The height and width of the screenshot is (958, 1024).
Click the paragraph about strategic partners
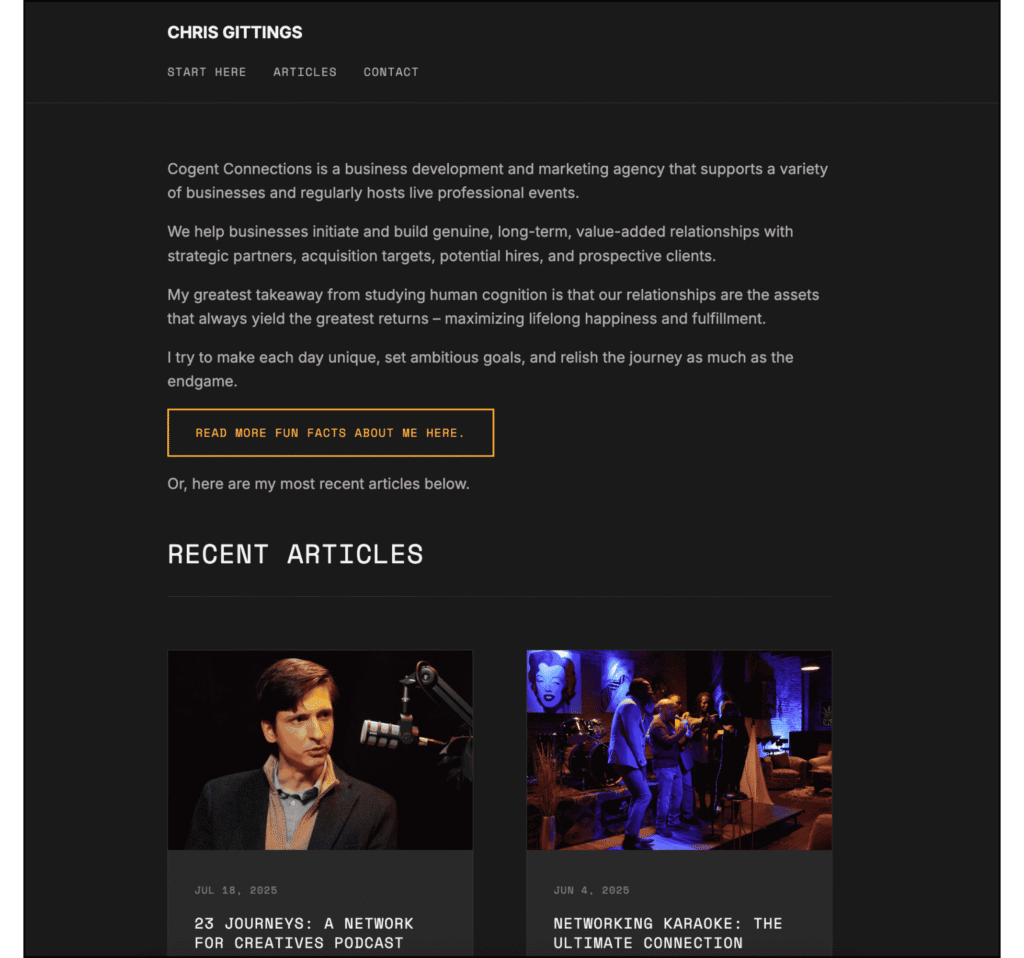tap(480, 244)
